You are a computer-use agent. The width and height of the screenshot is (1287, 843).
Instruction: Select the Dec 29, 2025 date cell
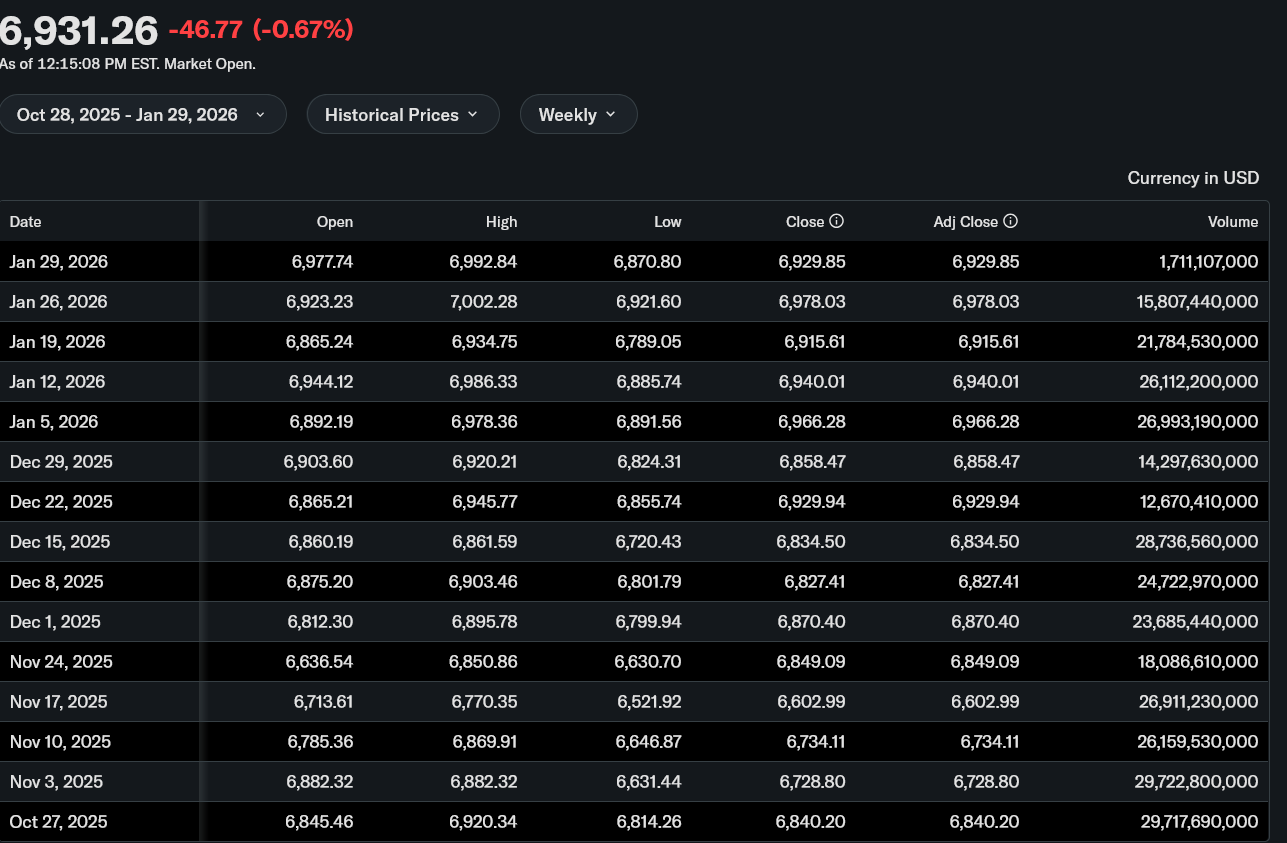[61, 462]
